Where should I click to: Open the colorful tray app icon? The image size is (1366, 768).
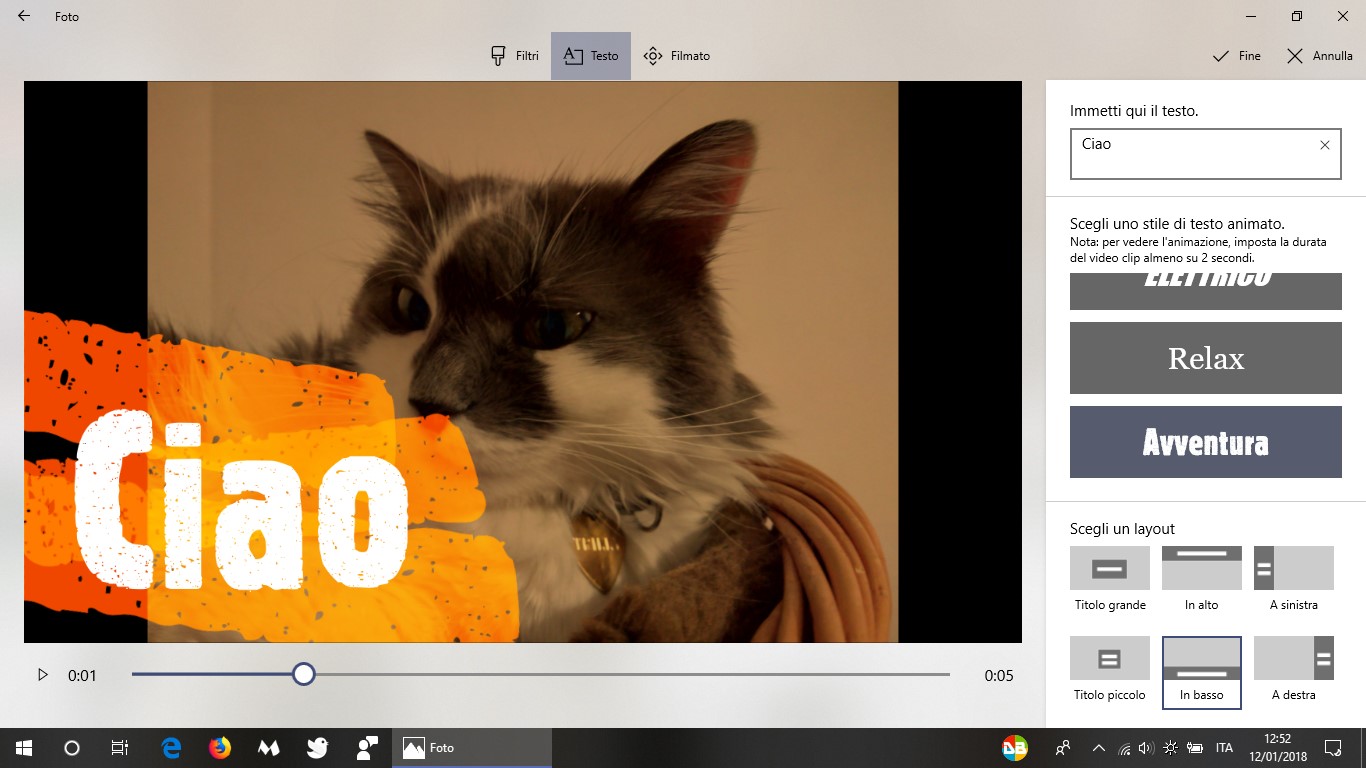point(1015,748)
